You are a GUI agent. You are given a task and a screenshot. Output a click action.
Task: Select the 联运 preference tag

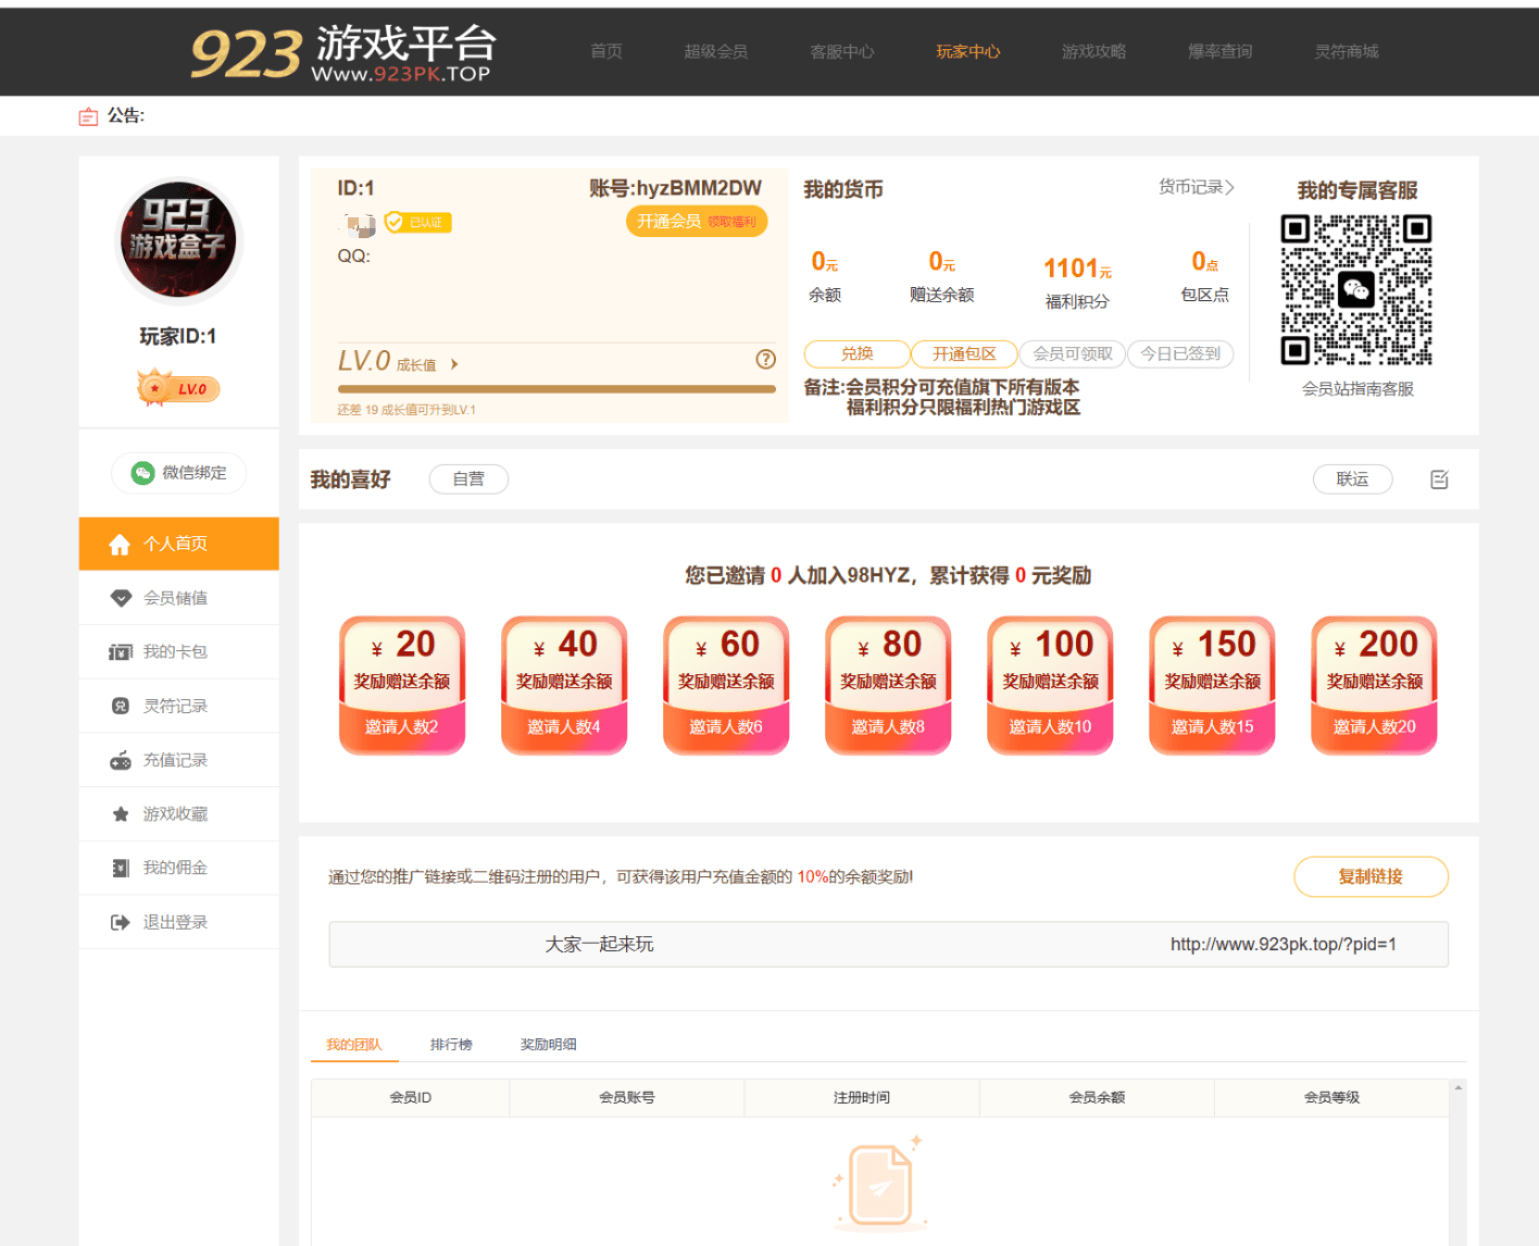coord(1352,479)
